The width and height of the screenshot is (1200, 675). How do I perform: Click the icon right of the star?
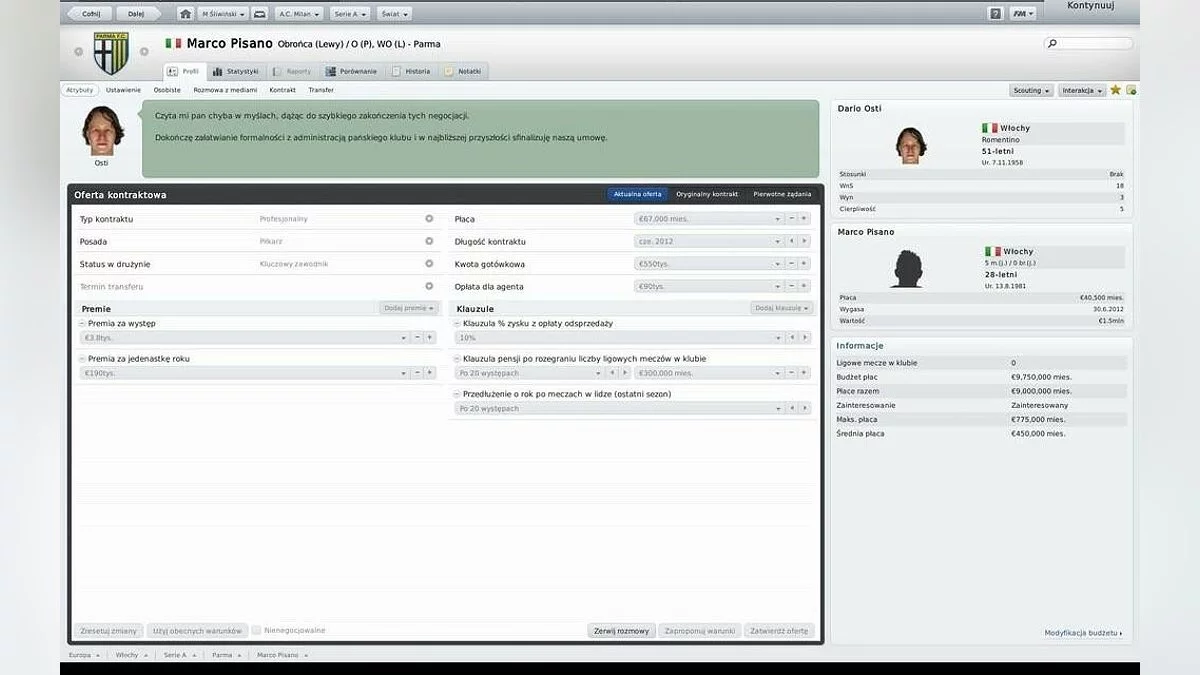point(1131,90)
